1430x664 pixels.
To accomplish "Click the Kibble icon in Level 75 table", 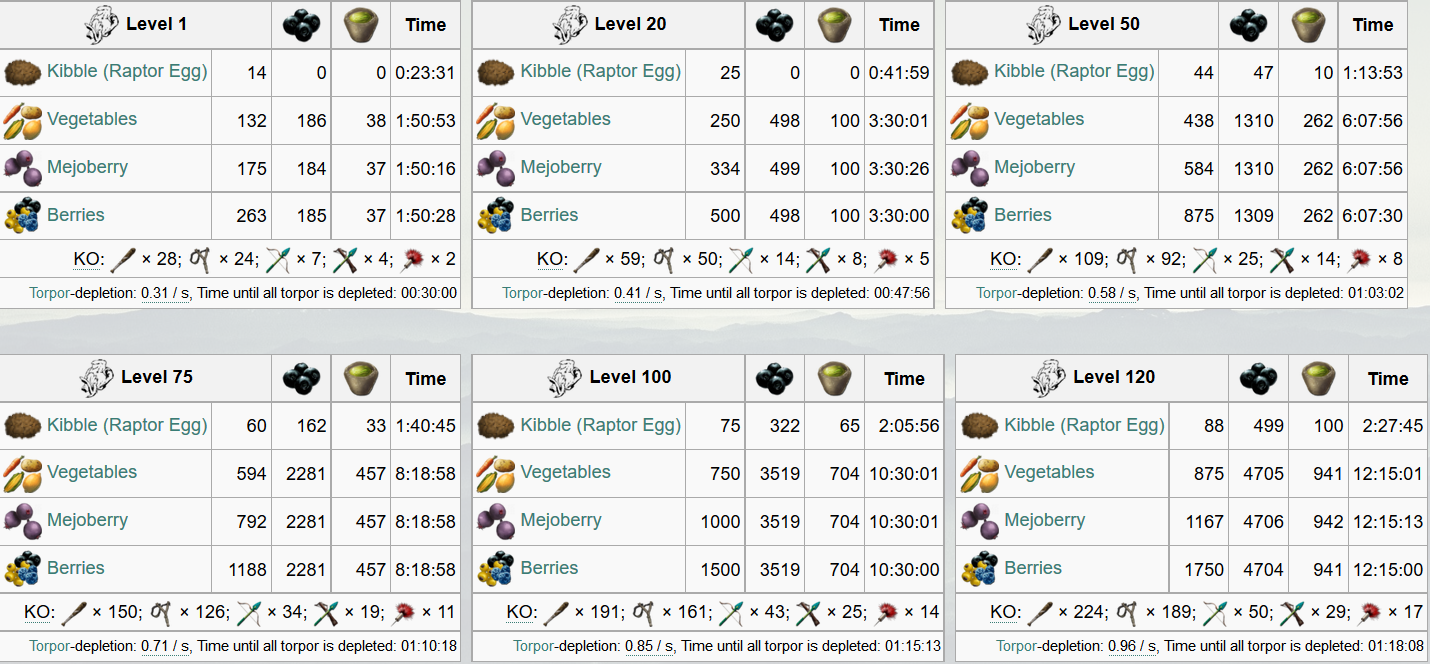I will [23, 425].
